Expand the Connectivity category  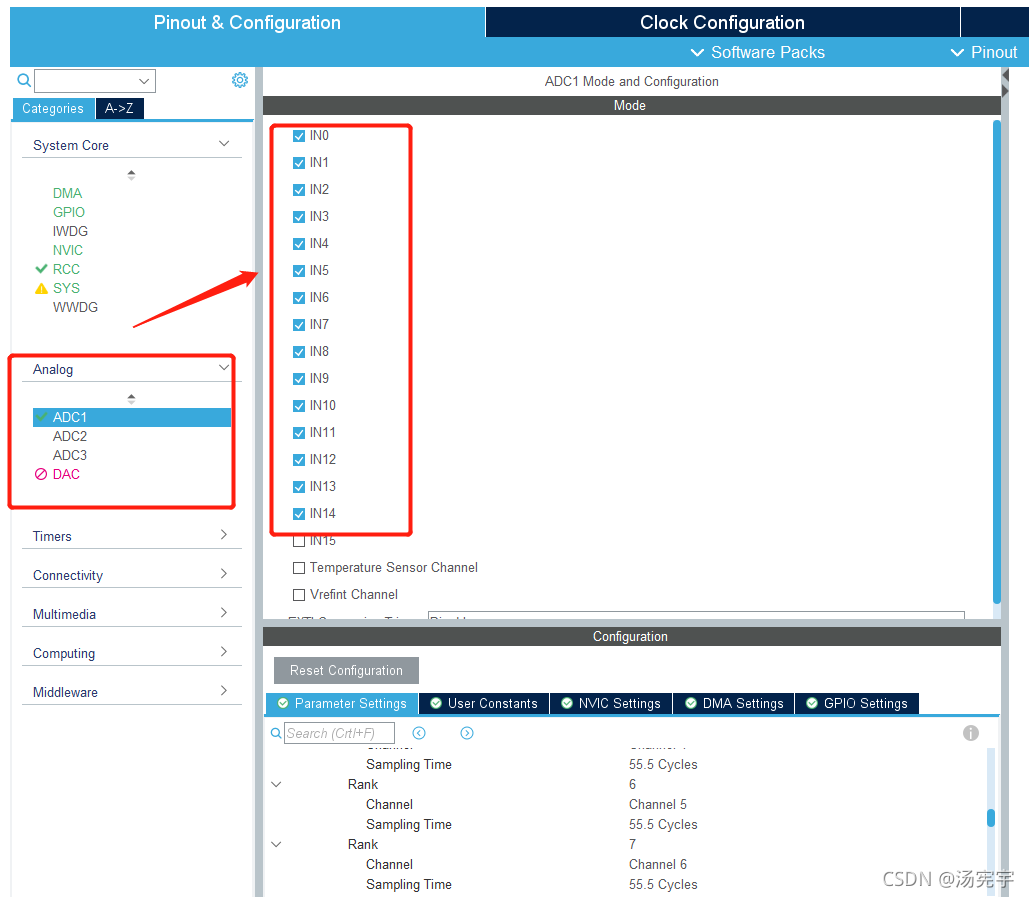click(224, 574)
